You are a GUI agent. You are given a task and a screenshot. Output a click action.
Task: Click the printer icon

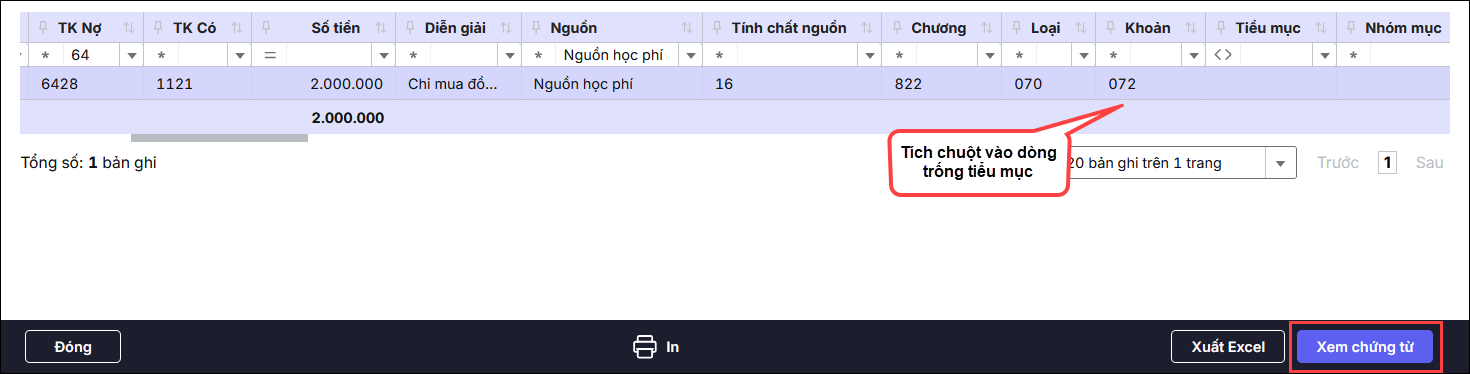pyautogui.click(x=645, y=347)
